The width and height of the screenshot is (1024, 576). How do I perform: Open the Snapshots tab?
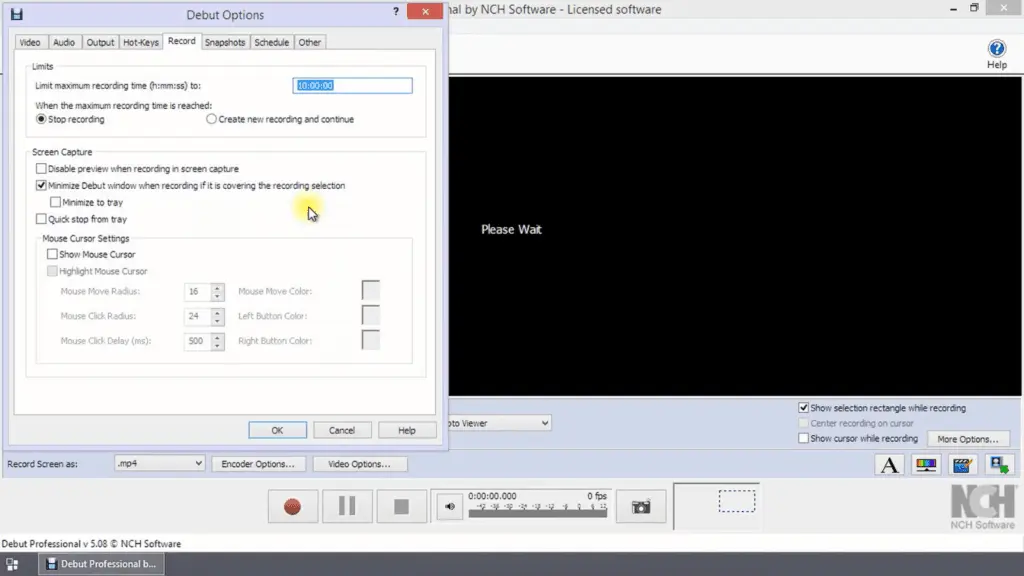click(225, 42)
